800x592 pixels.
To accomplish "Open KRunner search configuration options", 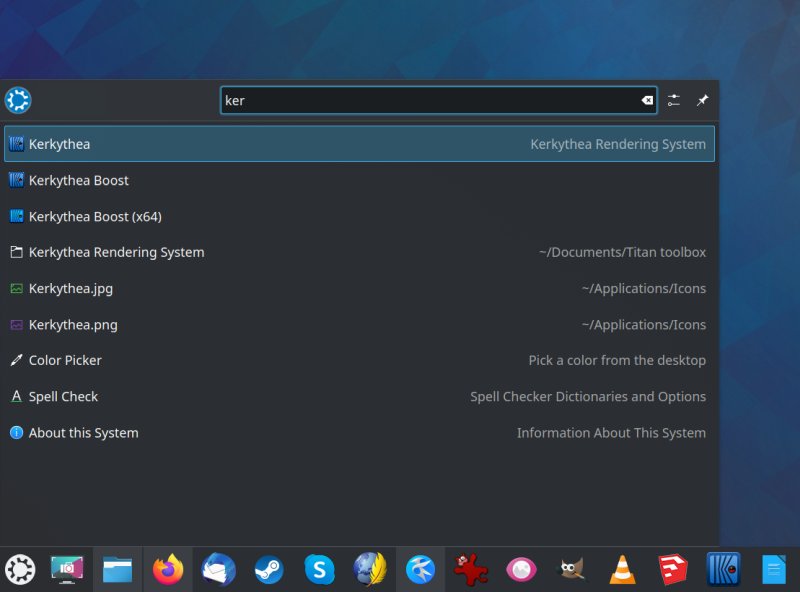I will (x=673, y=100).
